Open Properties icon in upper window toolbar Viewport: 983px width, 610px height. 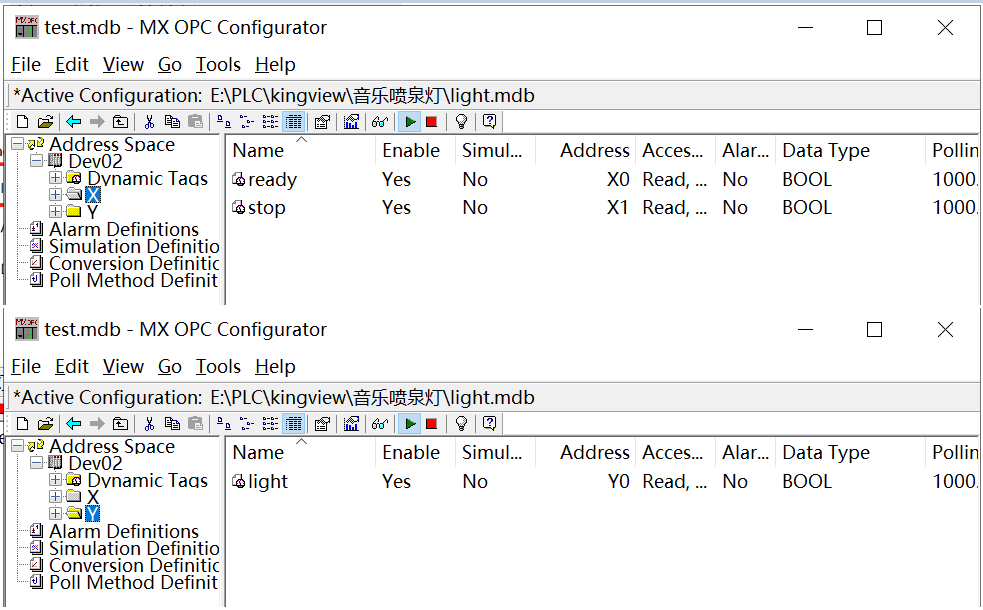tap(322, 122)
